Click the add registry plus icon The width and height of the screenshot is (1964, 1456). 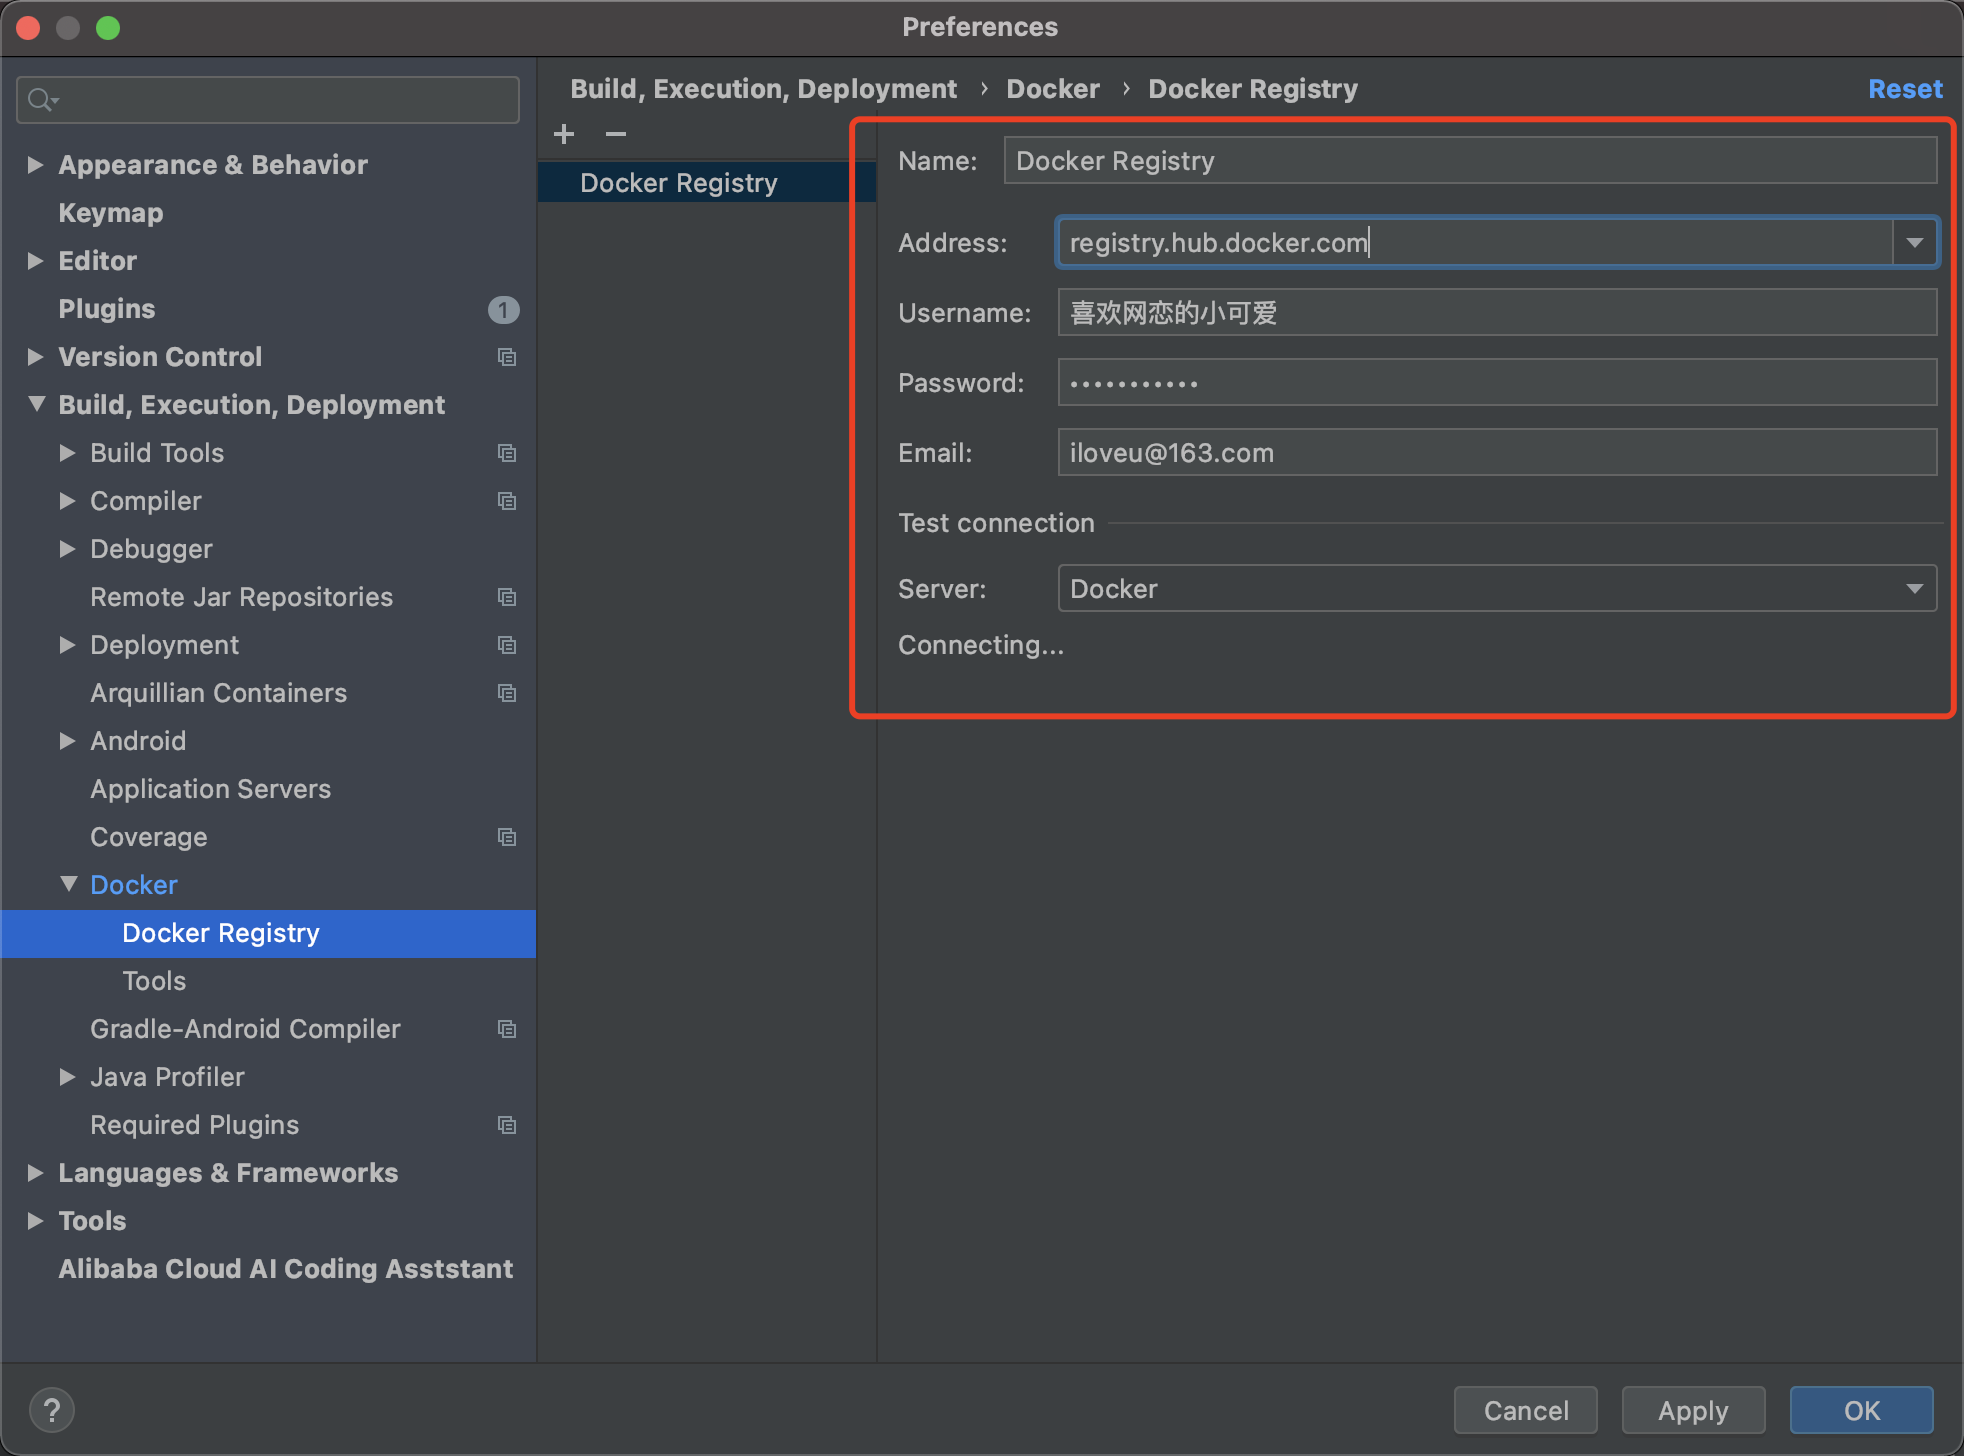pos(564,134)
